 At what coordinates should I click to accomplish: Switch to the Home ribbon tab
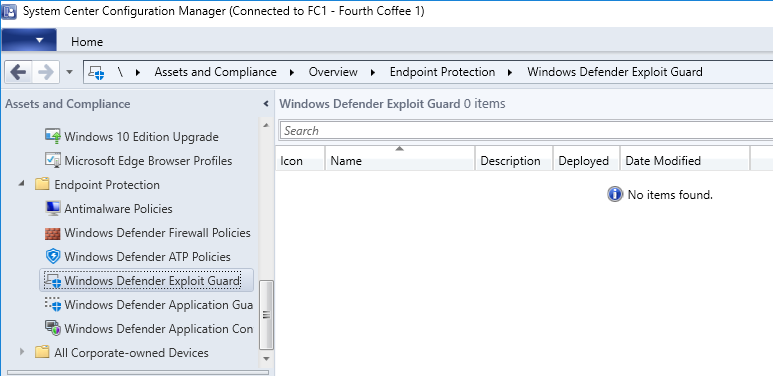pyautogui.click(x=87, y=42)
